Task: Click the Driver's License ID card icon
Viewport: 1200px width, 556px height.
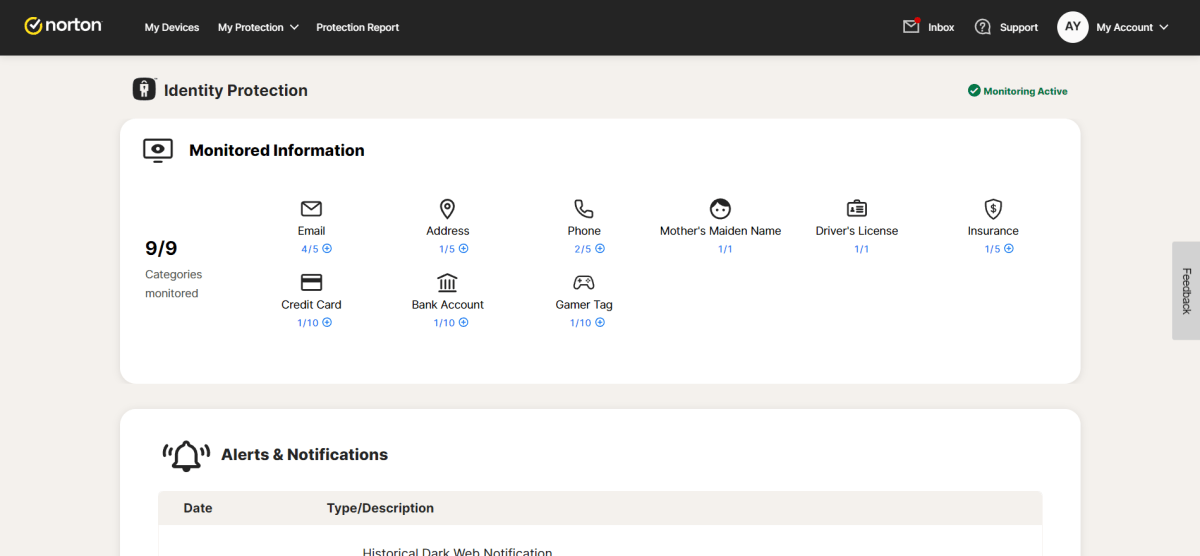Action: point(857,208)
